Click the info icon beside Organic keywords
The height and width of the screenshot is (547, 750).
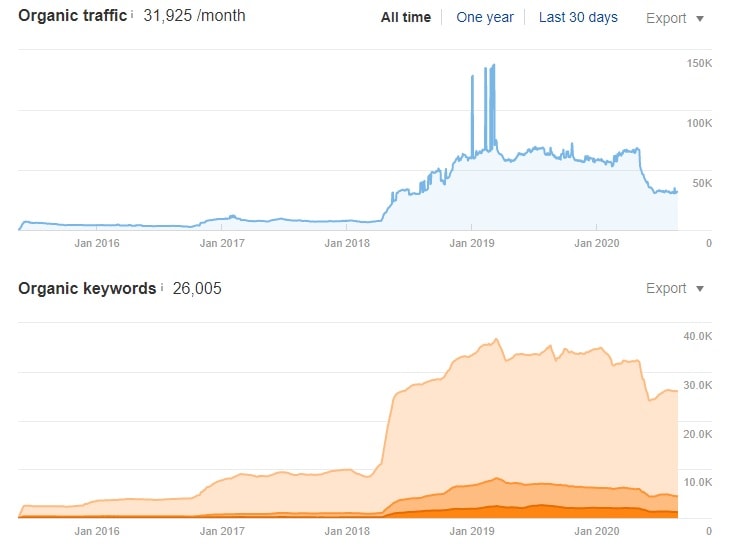point(162,287)
